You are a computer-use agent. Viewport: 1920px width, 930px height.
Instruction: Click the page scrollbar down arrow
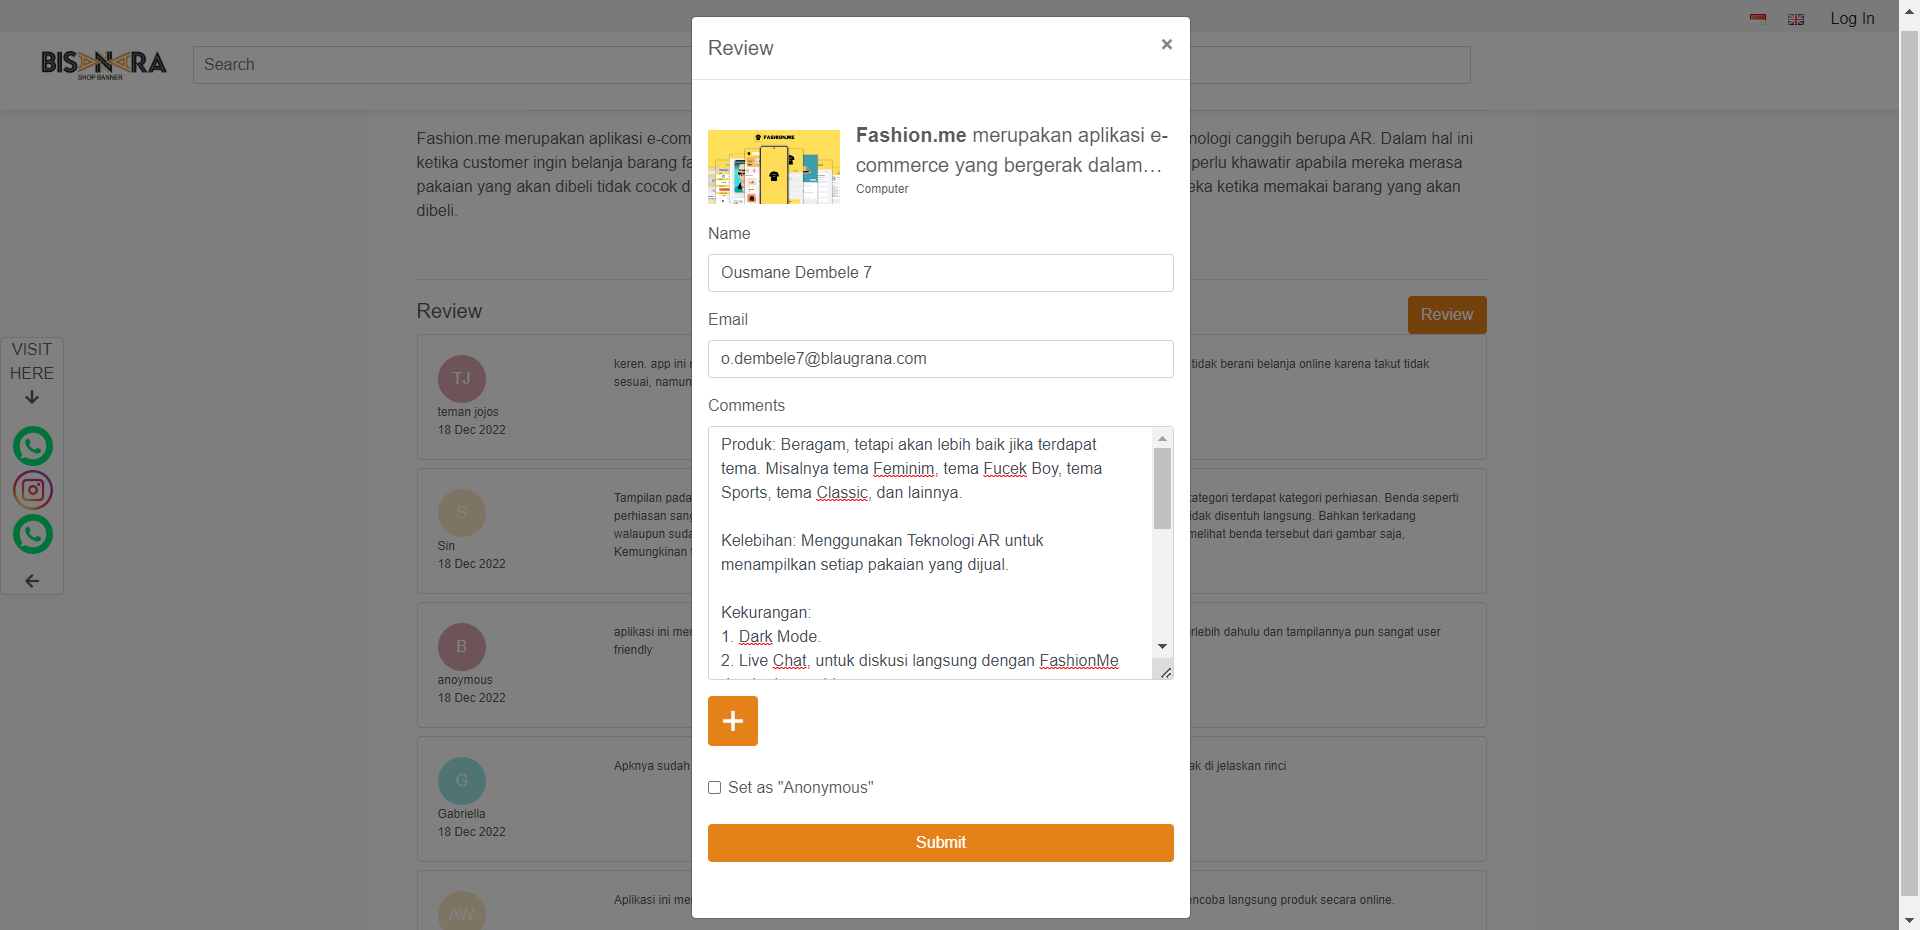(x=1909, y=920)
